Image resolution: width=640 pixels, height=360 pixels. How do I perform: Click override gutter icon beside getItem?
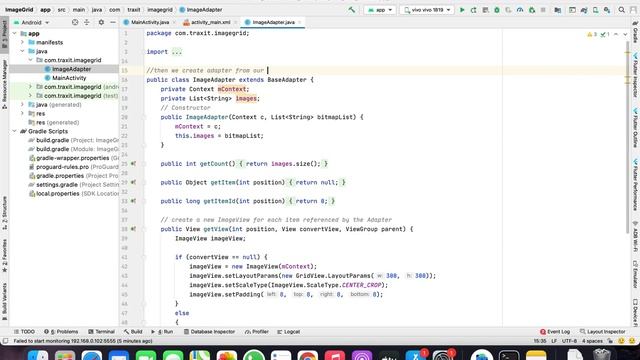pyautogui.click(x=133, y=182)
